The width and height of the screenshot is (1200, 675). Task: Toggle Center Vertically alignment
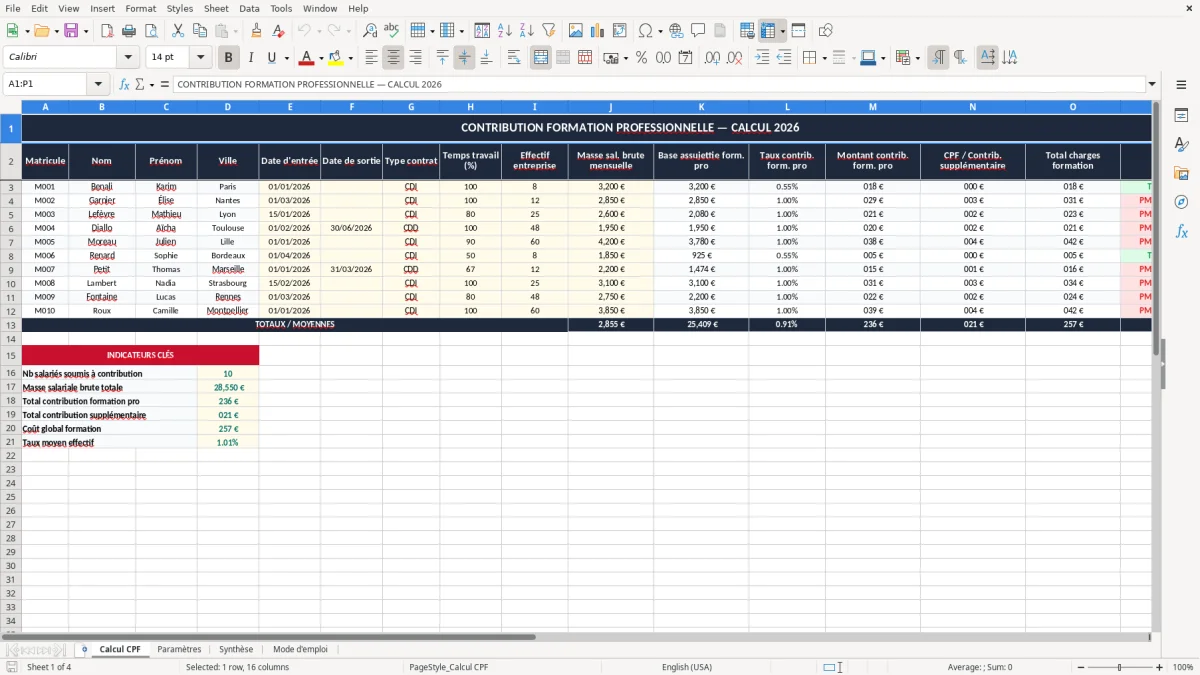point(464,58)
